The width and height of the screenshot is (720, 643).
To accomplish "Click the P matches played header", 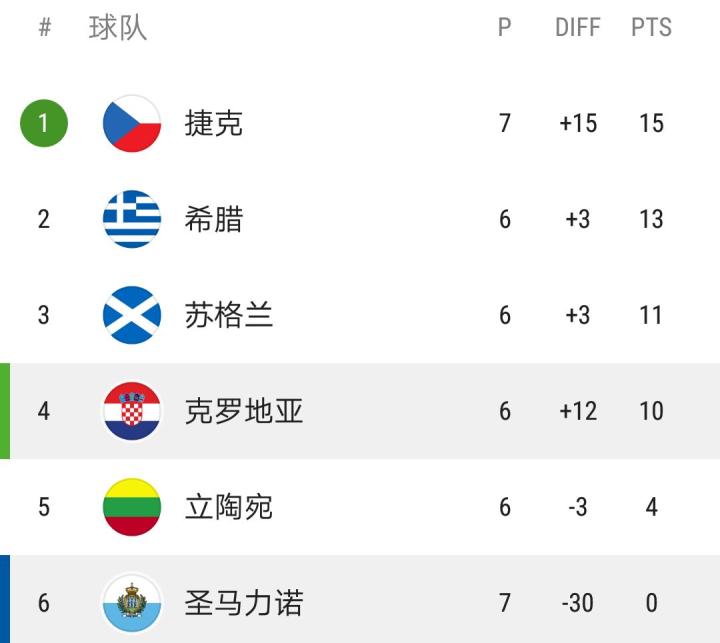I will click(505, 28).
